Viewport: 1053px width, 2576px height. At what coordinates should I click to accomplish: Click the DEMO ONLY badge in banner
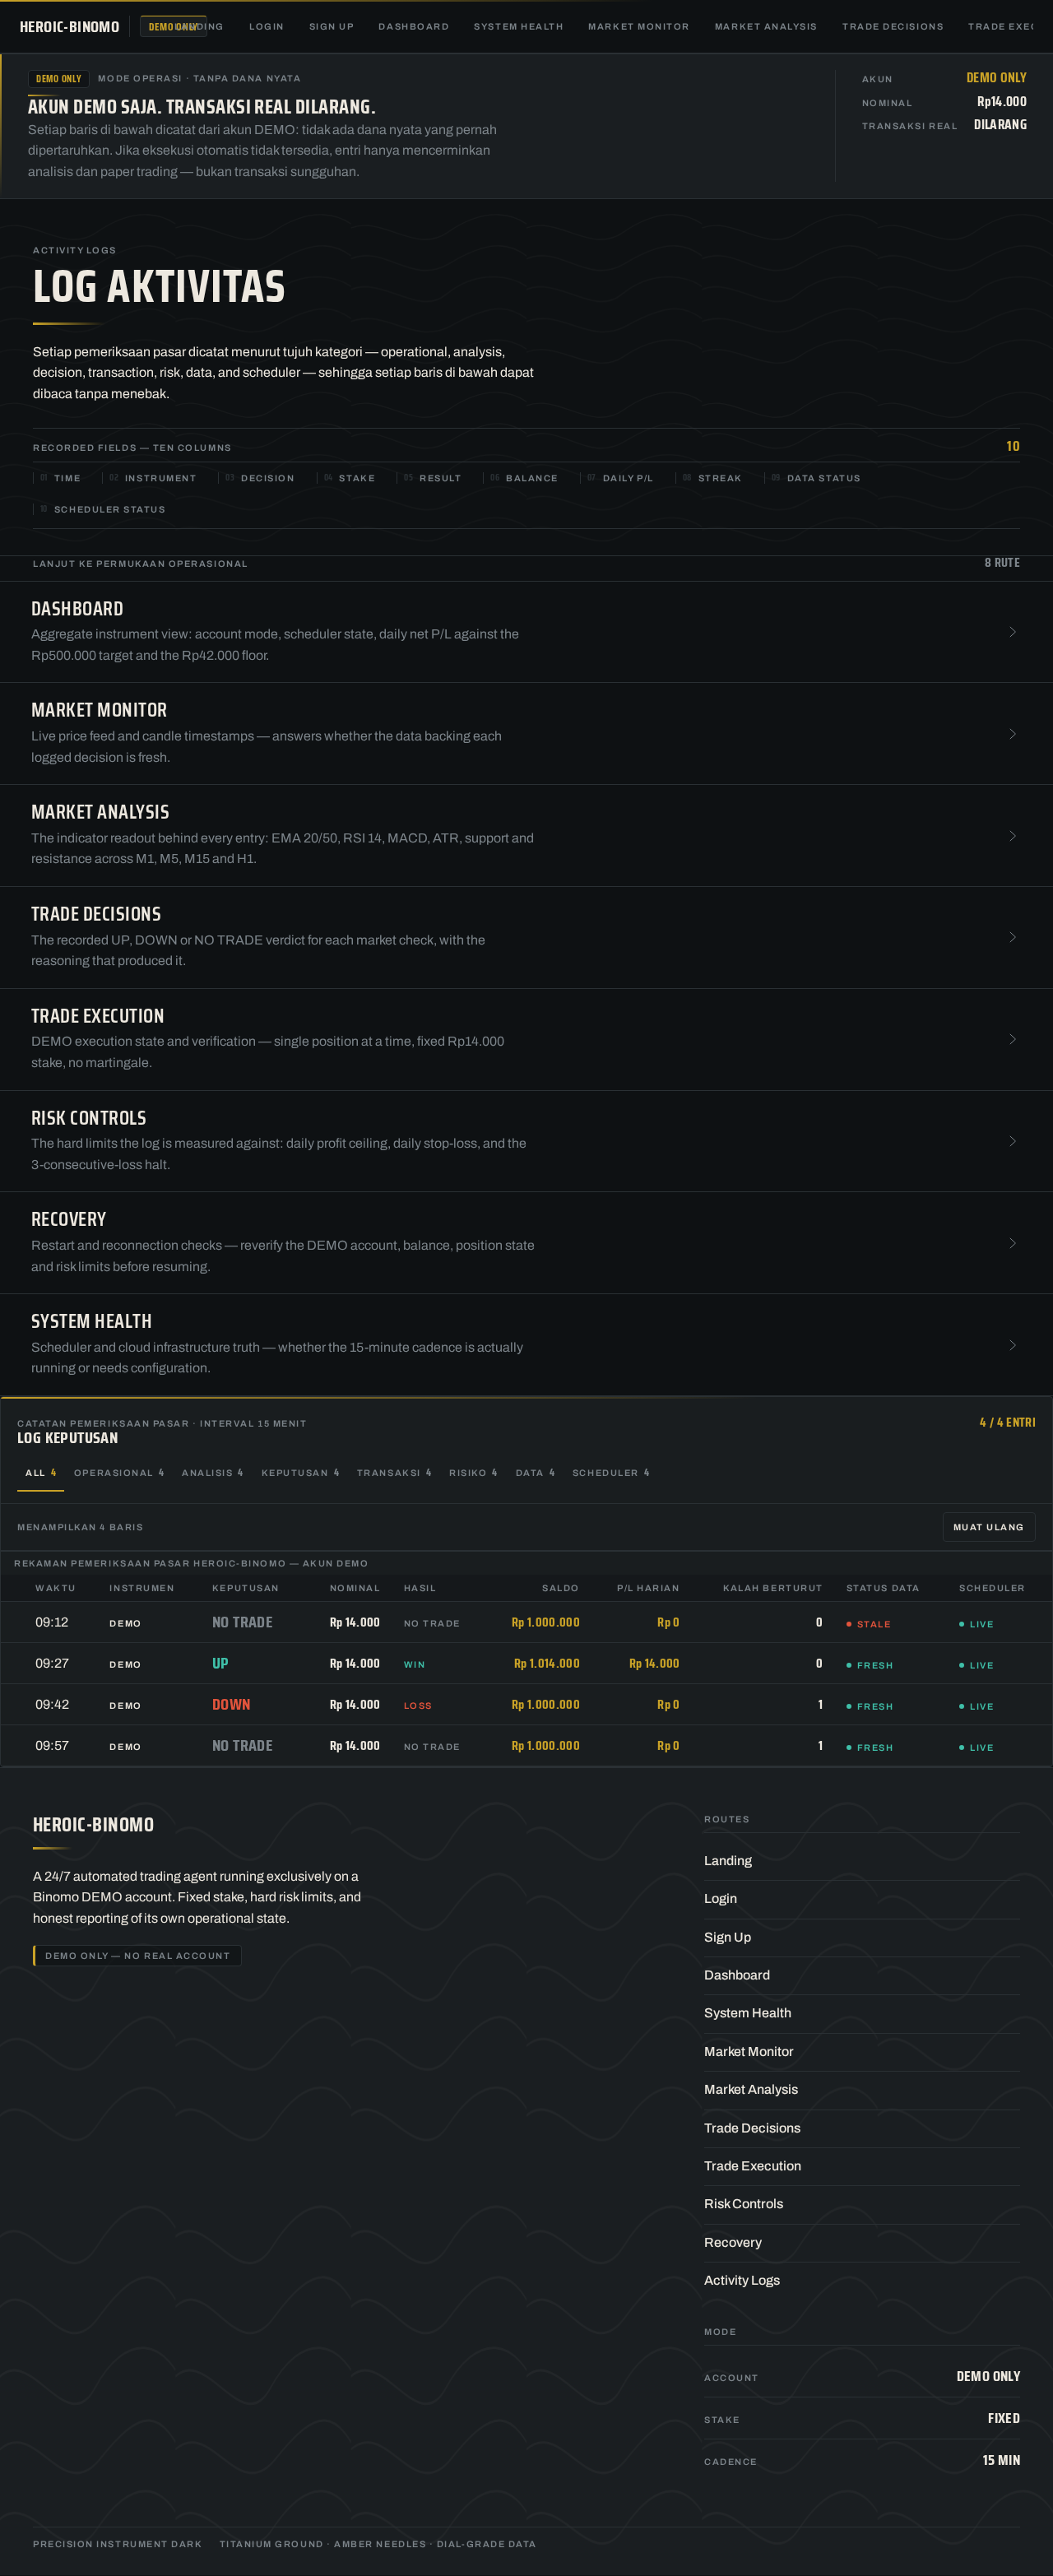[59, 79]
